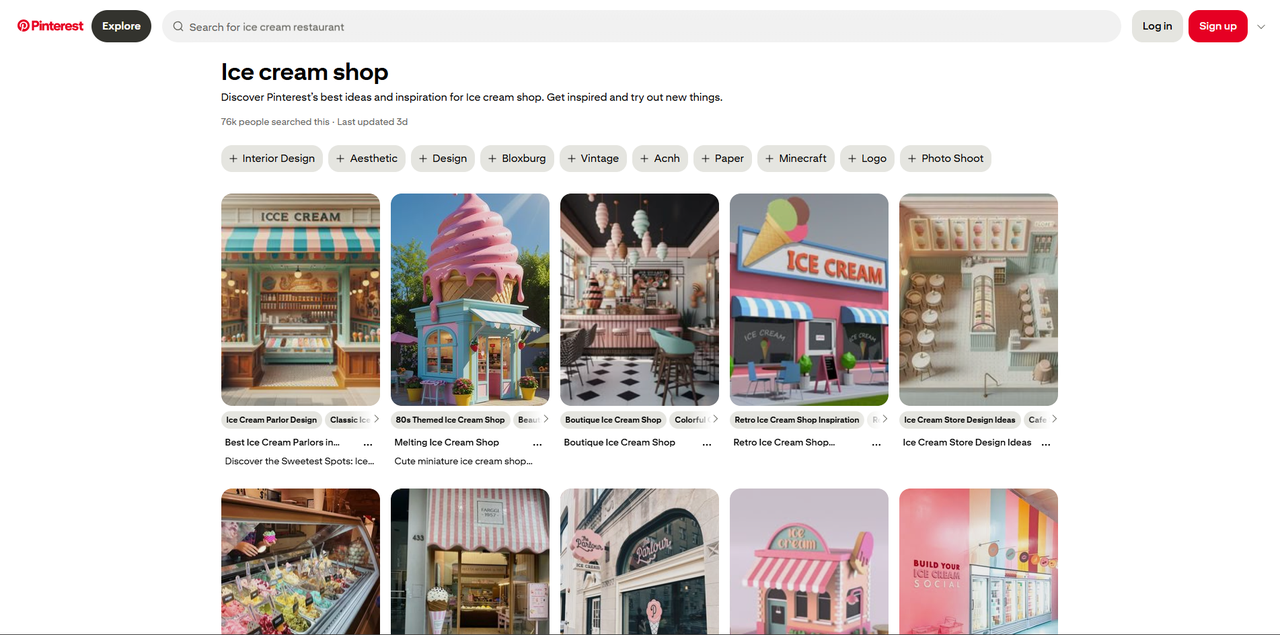Click the search magnifying glass icon
1280x635 pixels.
point(177,26)
